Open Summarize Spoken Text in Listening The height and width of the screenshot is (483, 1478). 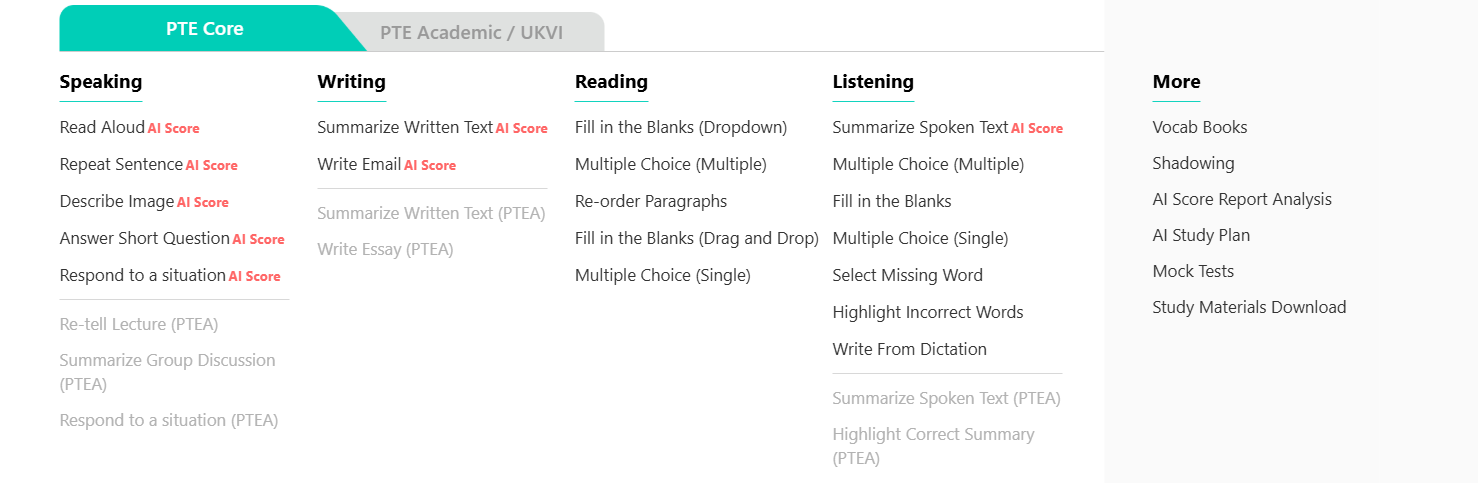(920, 128)
